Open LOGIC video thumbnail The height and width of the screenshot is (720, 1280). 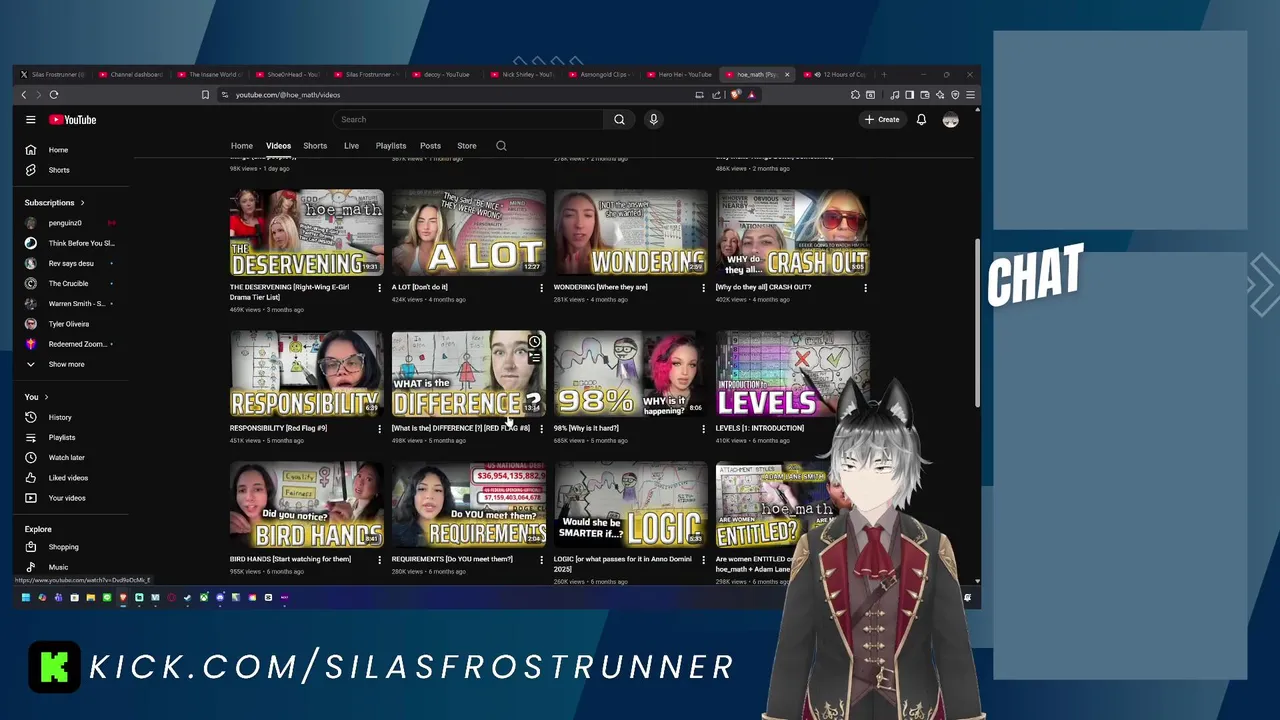pos(631,504)
